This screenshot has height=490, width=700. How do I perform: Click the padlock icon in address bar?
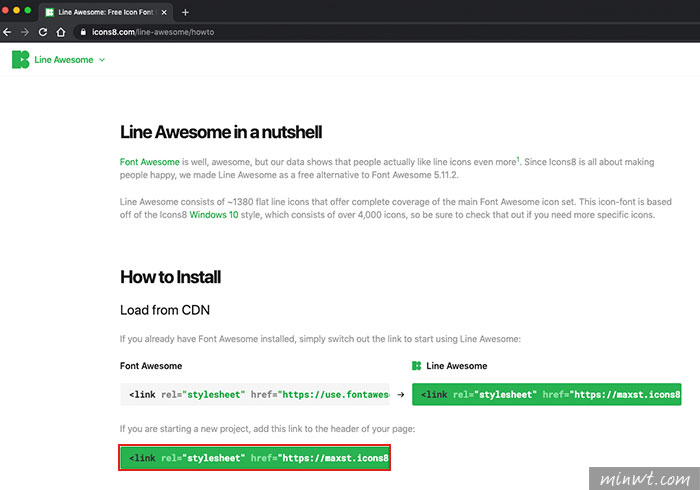[x=83, y=32]
